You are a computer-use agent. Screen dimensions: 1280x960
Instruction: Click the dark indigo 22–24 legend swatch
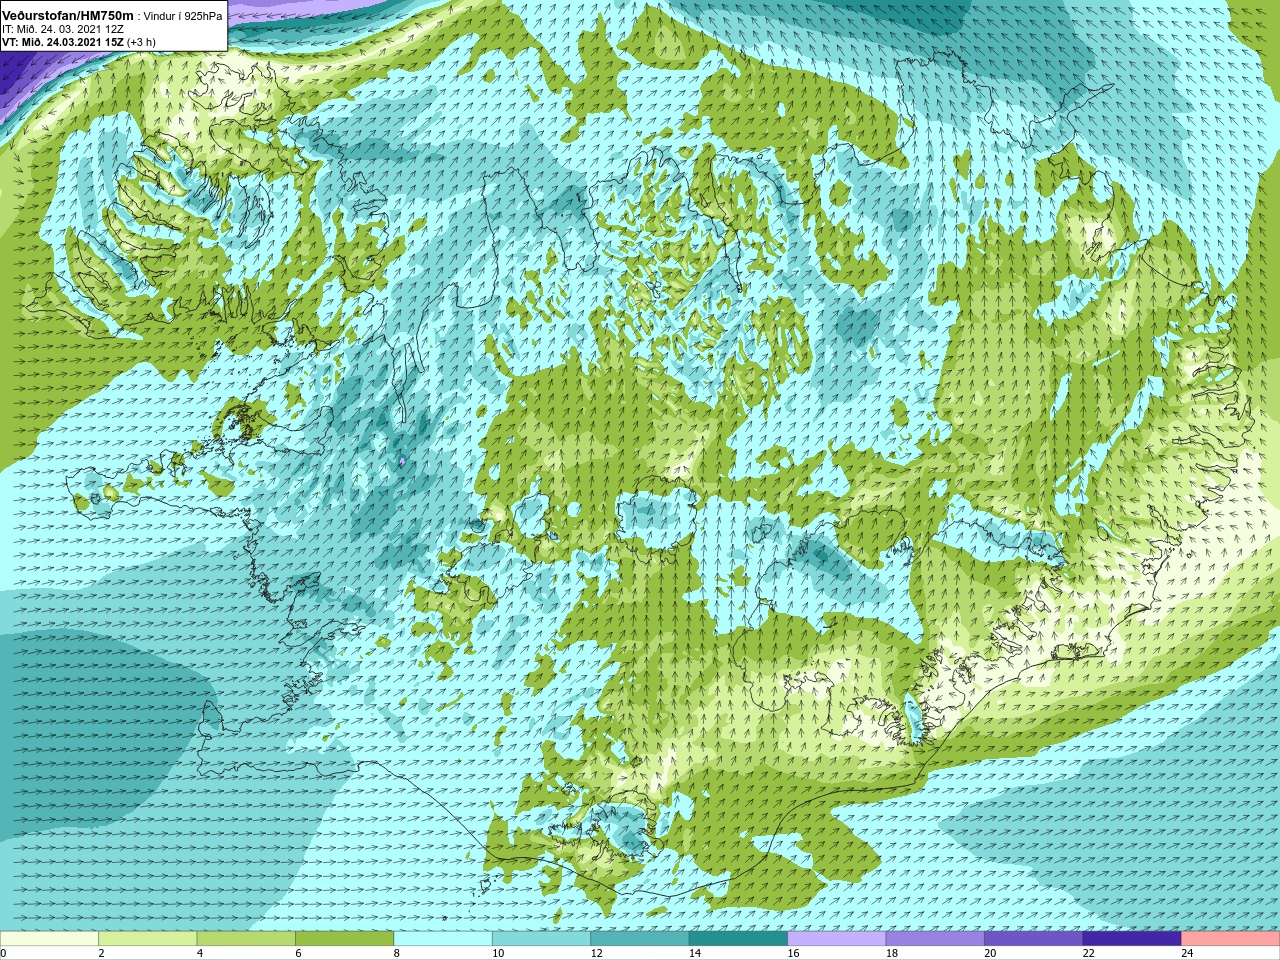point(1133,939)
